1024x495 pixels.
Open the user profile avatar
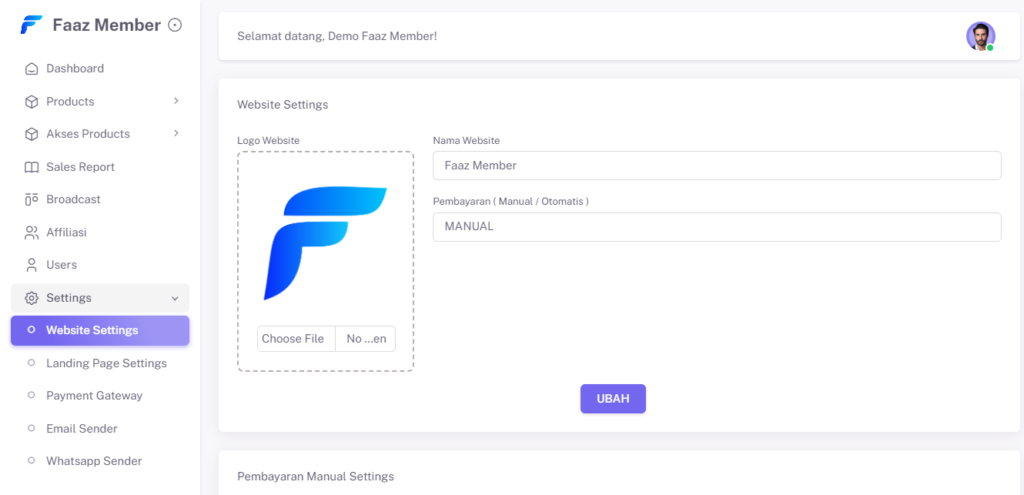[x=980, y=36]
